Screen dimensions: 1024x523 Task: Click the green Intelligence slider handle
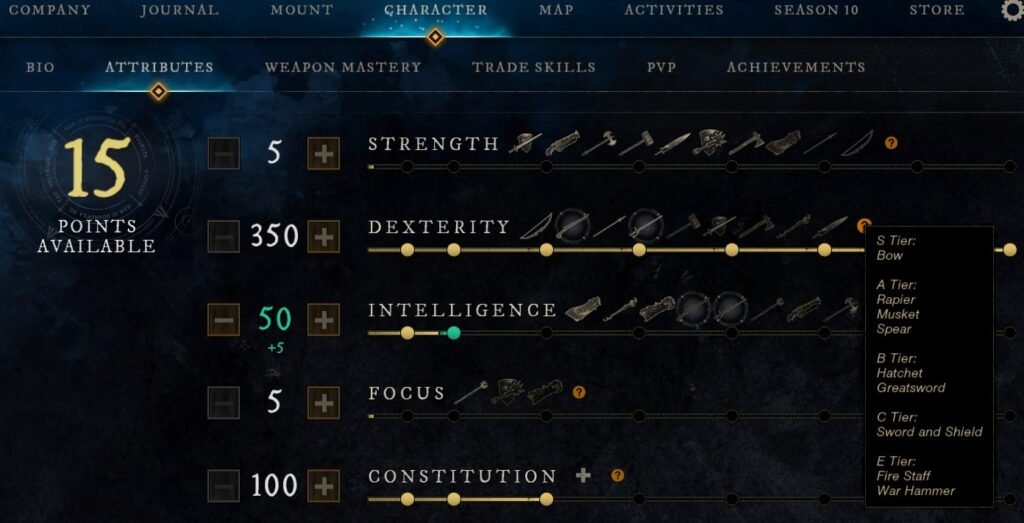click(x=454, y=332)
